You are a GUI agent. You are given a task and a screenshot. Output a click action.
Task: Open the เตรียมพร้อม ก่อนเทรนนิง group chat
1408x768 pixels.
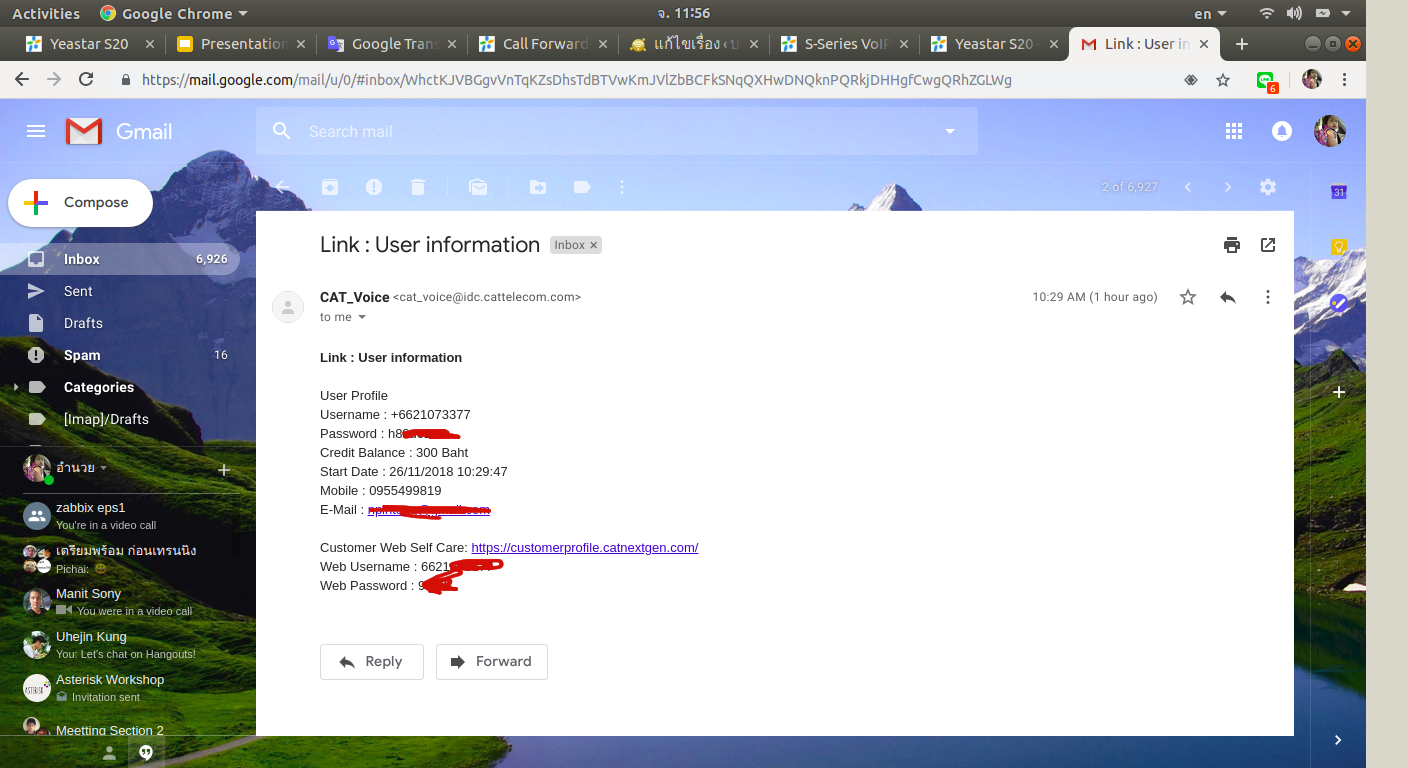[x=120, y=558]
